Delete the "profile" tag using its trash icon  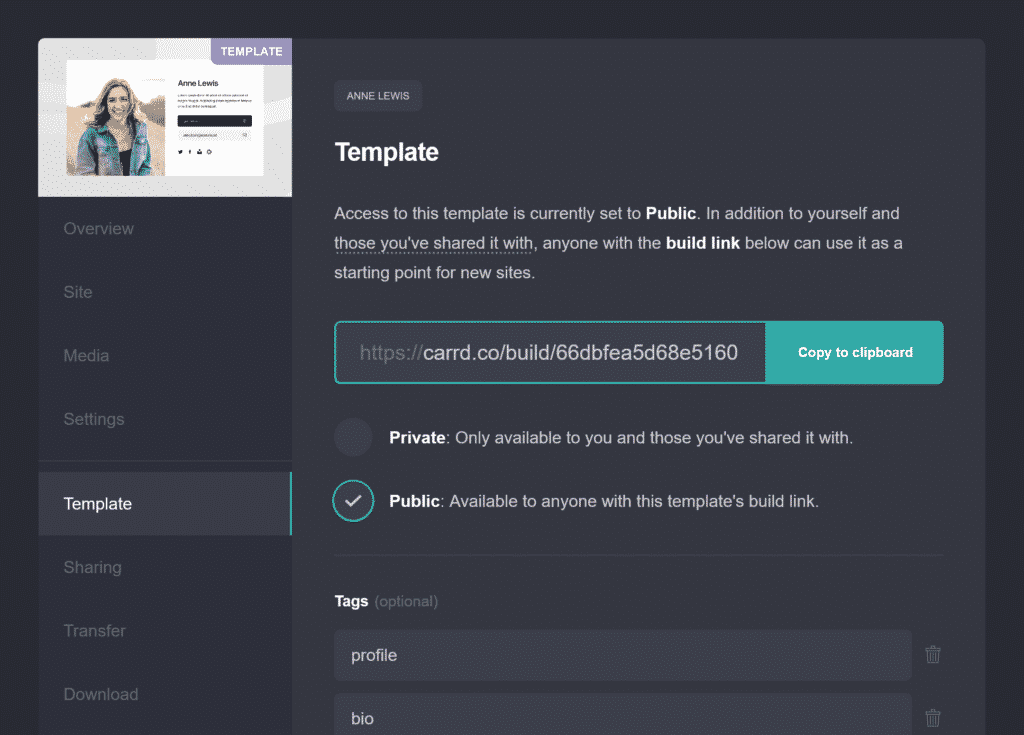(x=932, y=654)
